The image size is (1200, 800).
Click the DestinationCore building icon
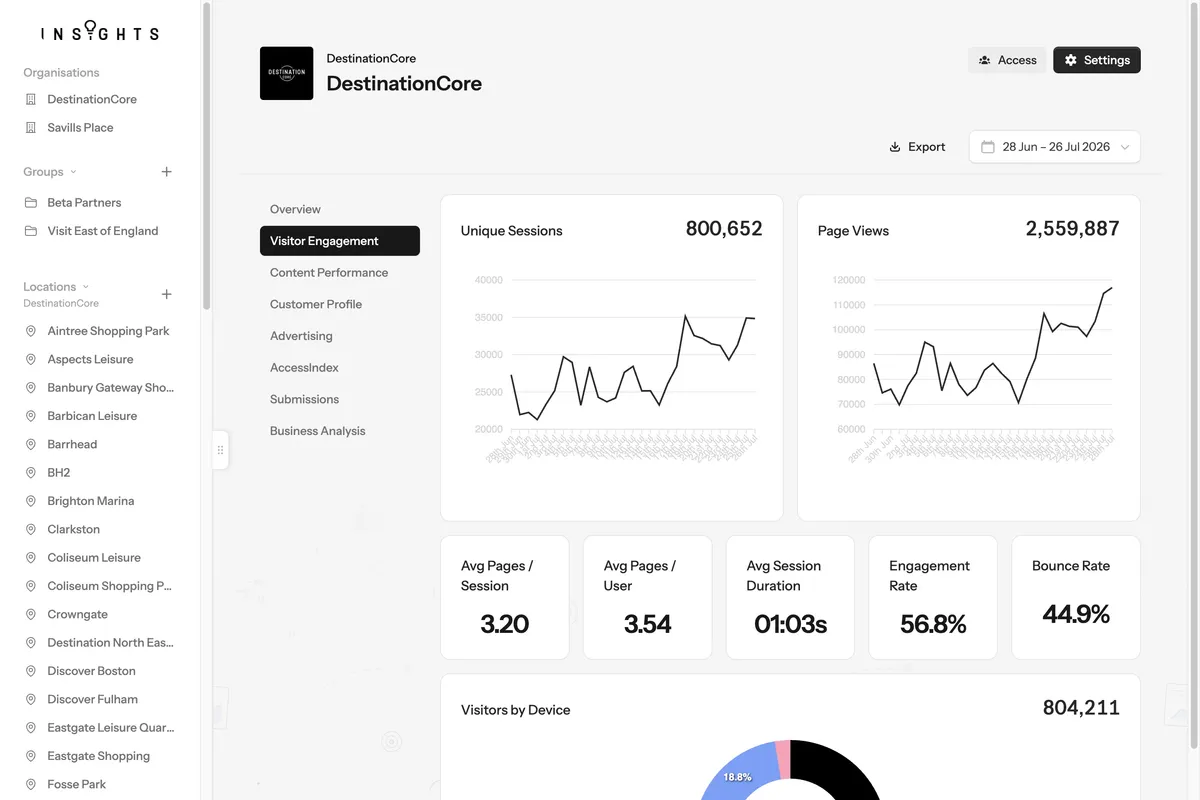pos(31,99)
